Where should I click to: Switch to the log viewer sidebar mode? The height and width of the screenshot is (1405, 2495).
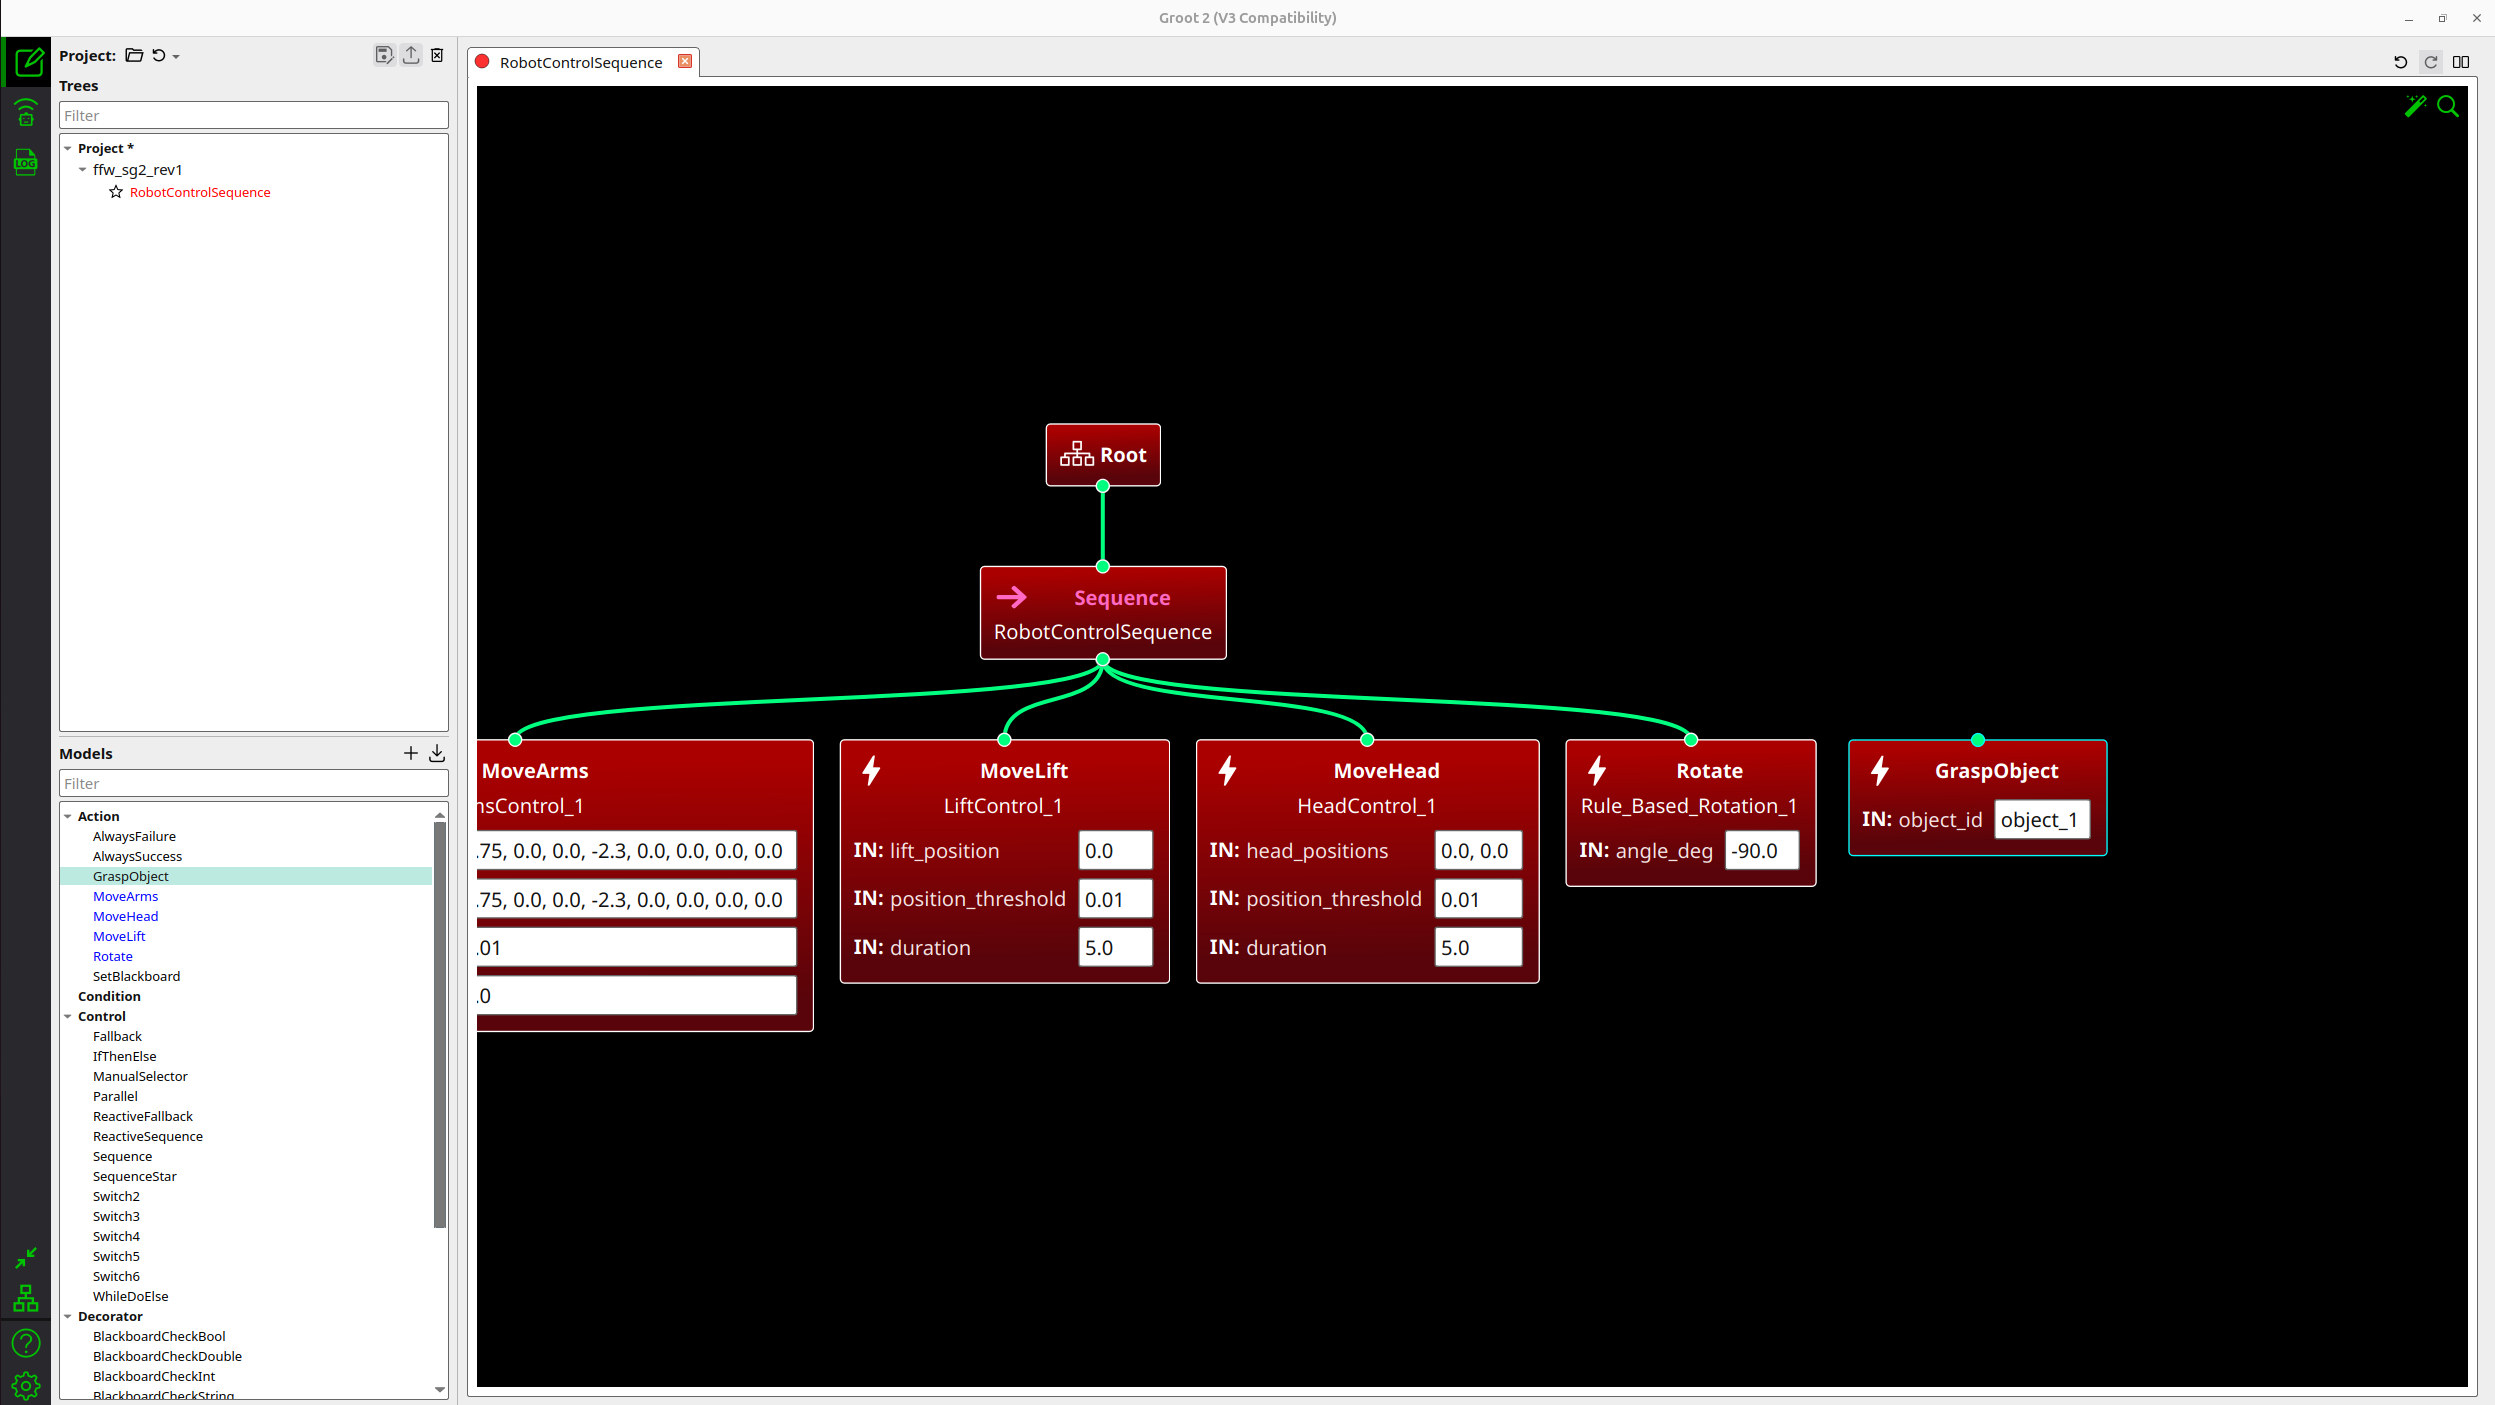(x=26, y=162)
